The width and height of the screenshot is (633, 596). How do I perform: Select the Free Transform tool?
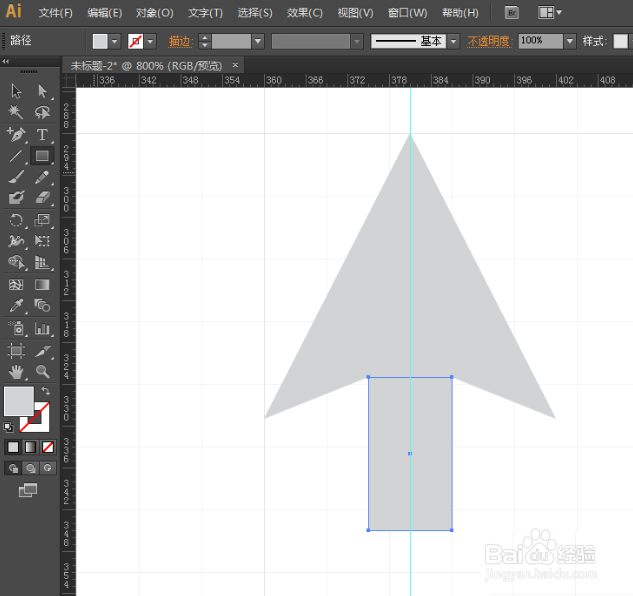pos(42,241)
